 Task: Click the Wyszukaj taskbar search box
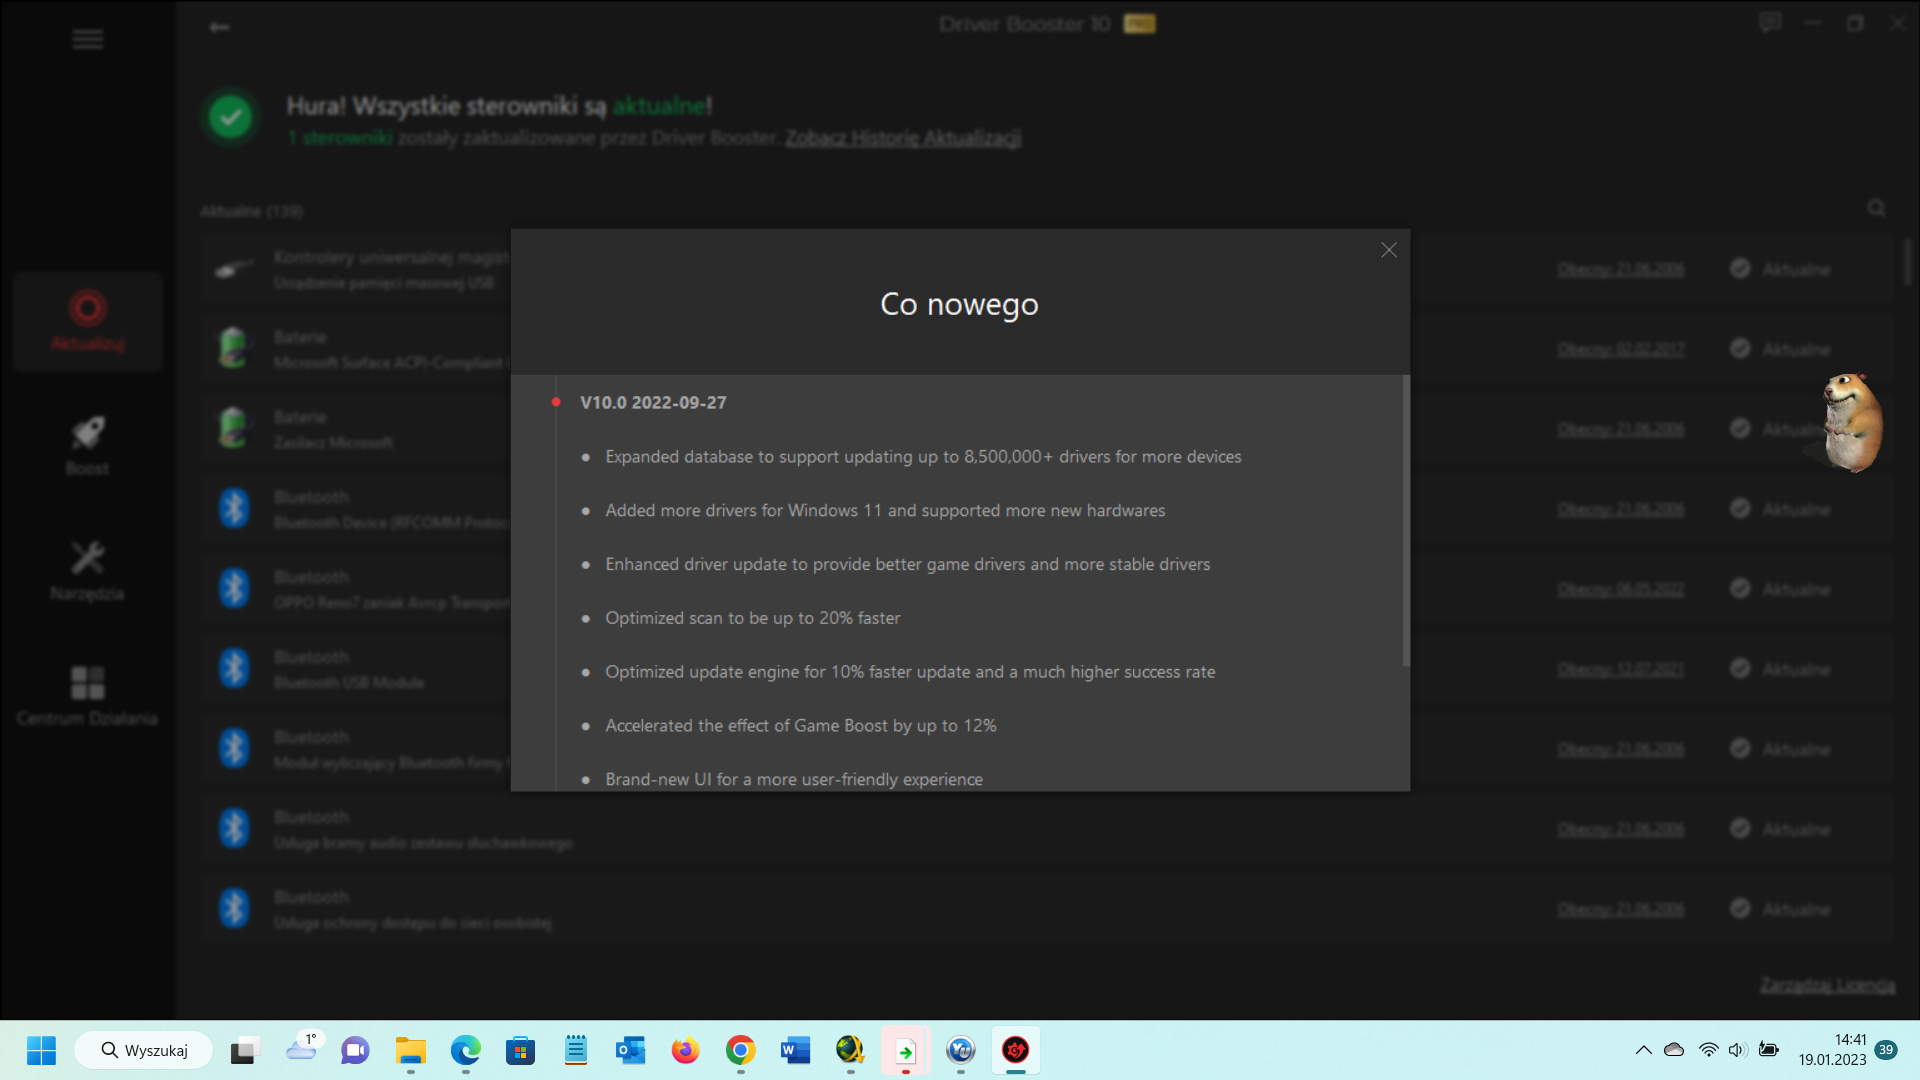click(144, 1051)
